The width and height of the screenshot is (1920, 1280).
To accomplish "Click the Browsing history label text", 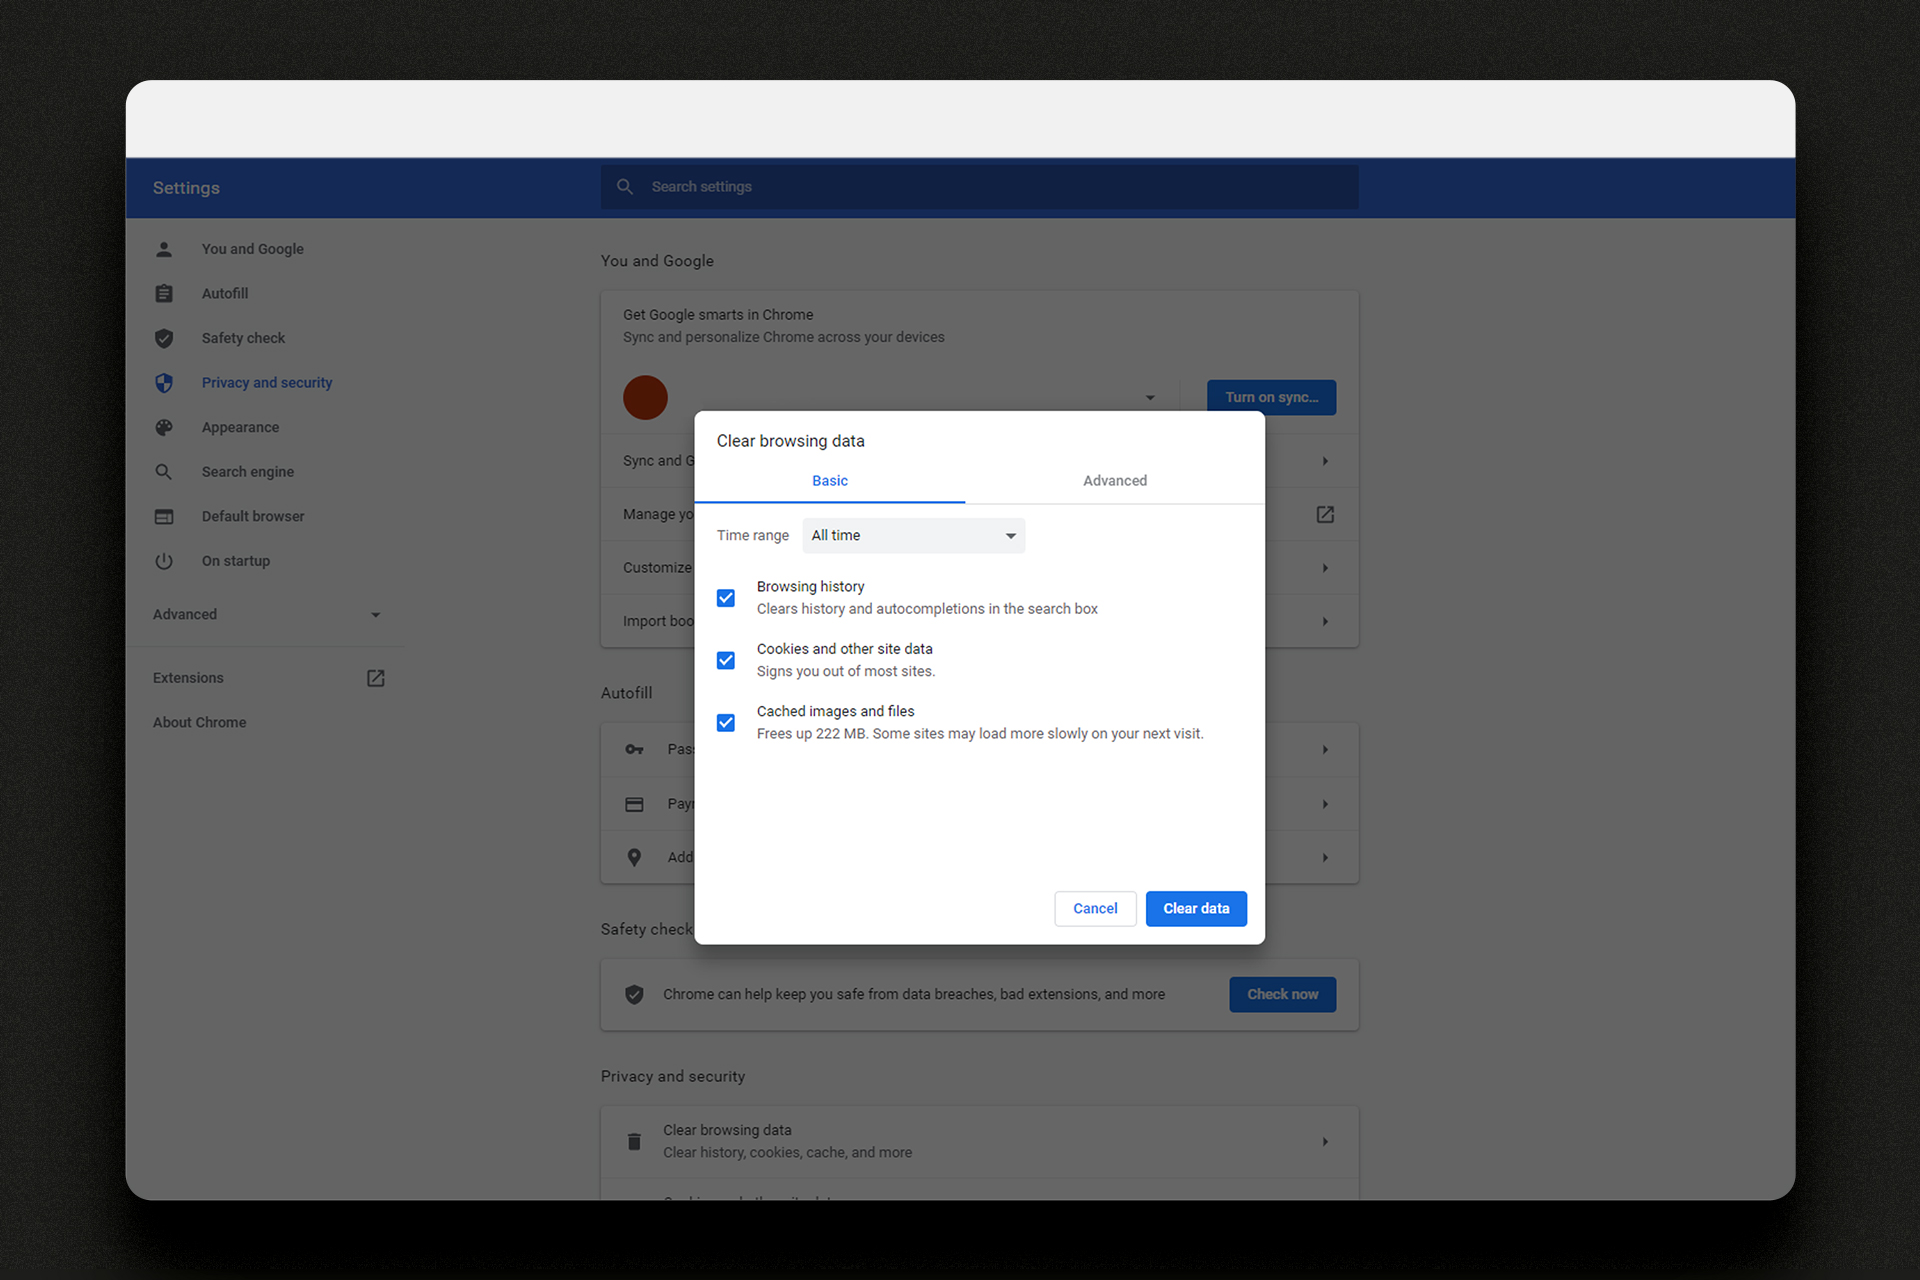I will (x=810, y=587).
